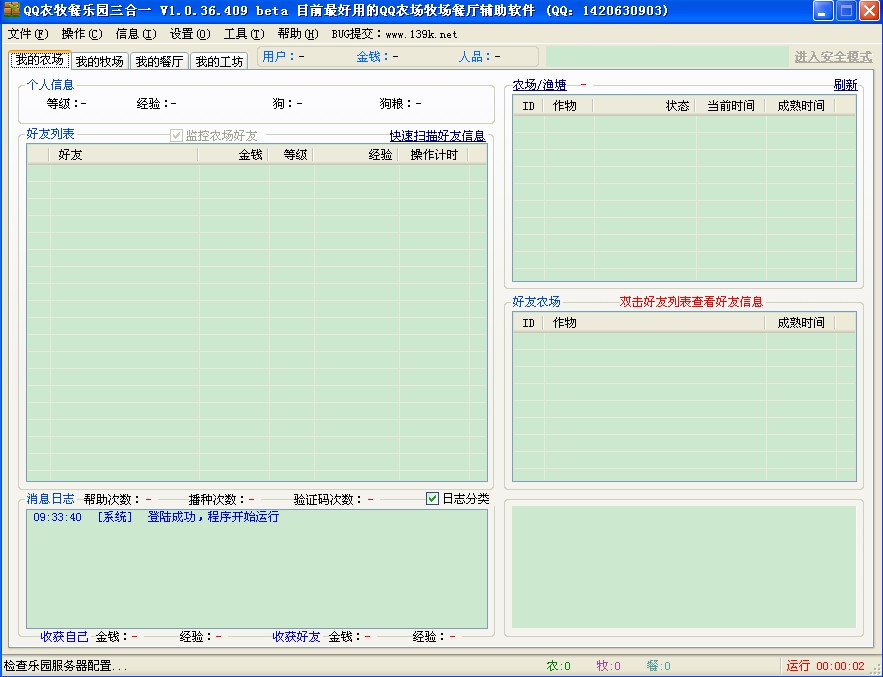Click 快速扫描好友信息 link
This screenshot has height=677, width=883.
coord(437,136)
